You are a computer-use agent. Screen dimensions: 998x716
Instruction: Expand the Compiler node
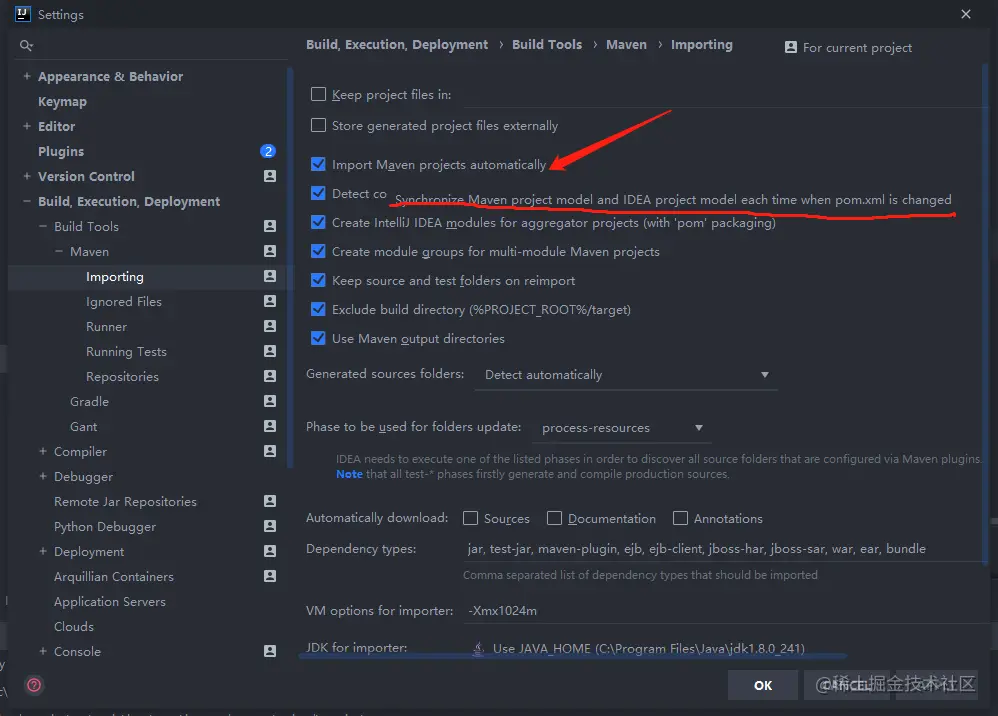pos(43,451)
